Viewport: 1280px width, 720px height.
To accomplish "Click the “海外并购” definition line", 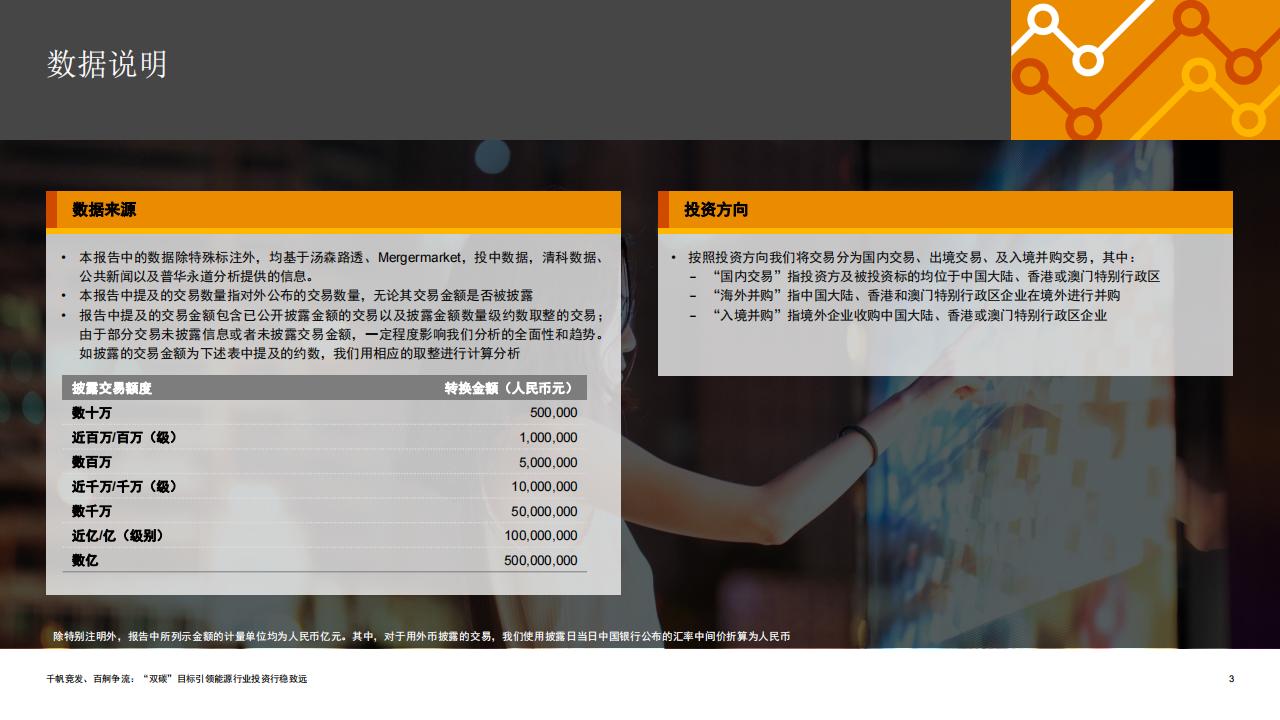I will 915,295.
